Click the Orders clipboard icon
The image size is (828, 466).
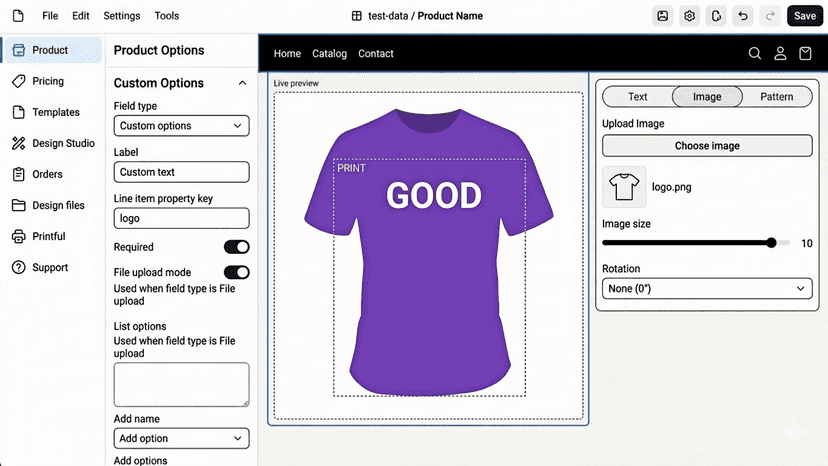coord(18,174)
